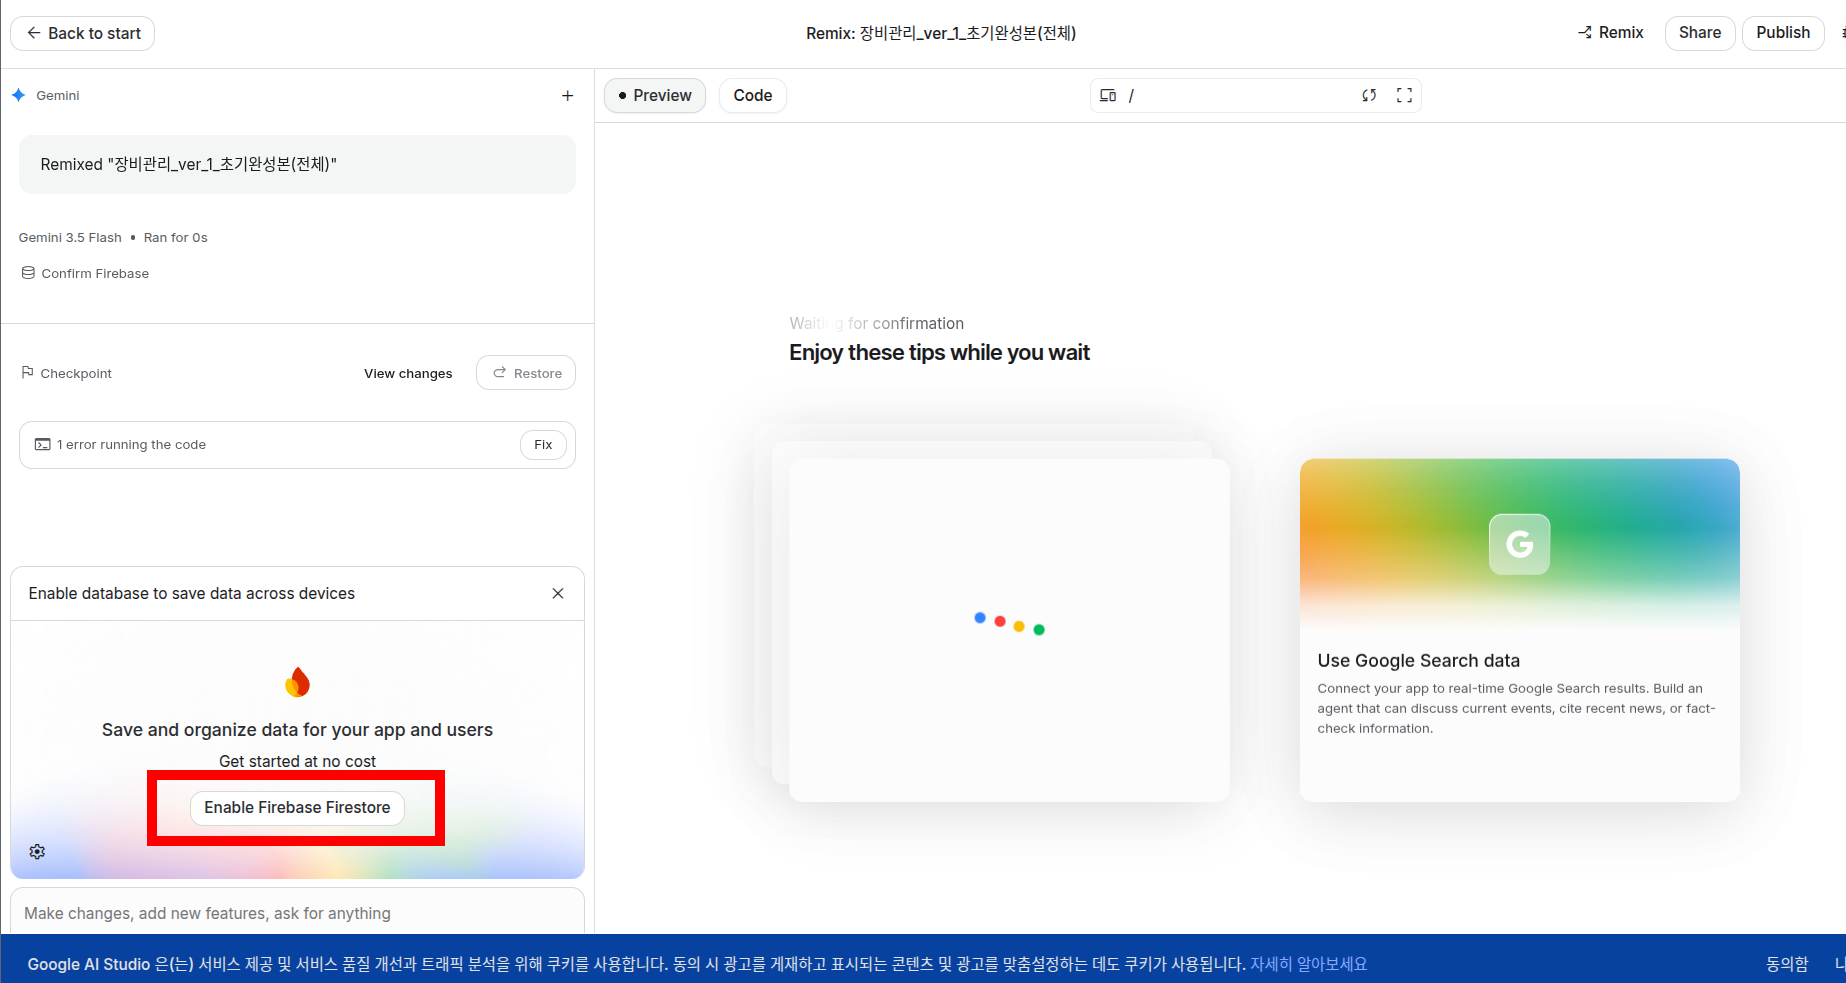The width and height of the screenshot is (1846, 983).
Task: Click the '1 error running the code' message
Action: point(131,445)
